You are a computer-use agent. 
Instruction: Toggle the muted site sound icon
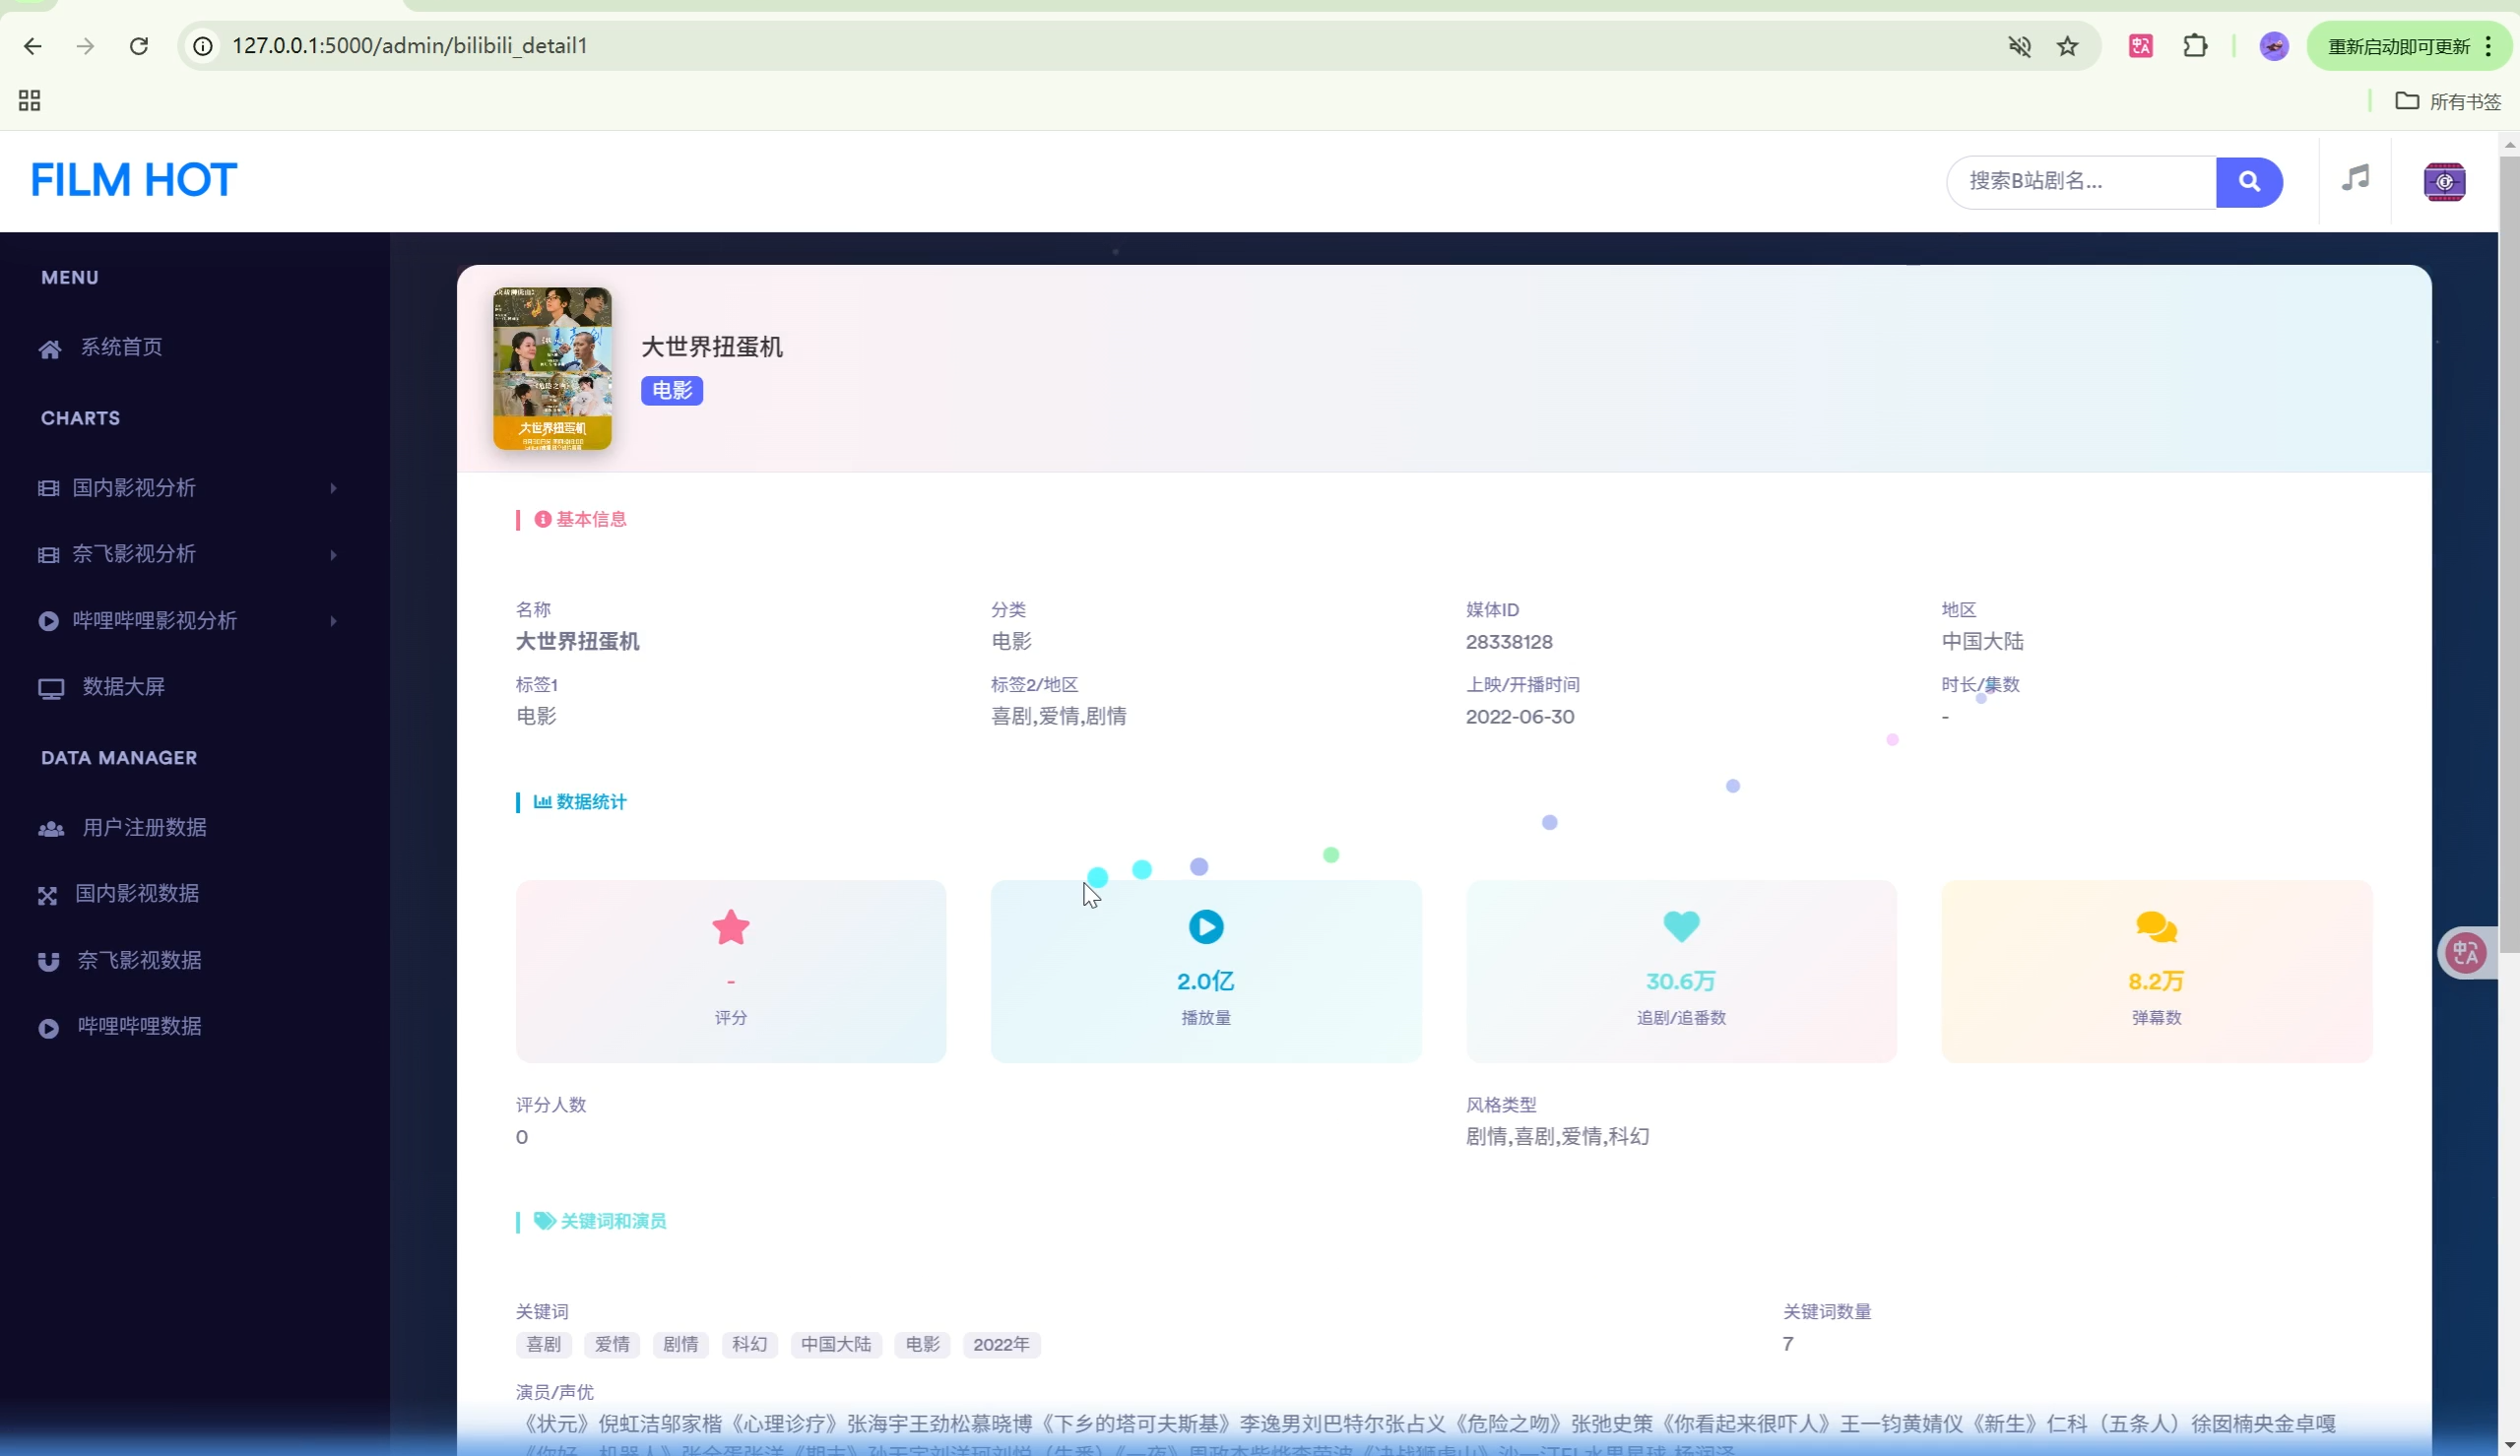point(2018,46)
